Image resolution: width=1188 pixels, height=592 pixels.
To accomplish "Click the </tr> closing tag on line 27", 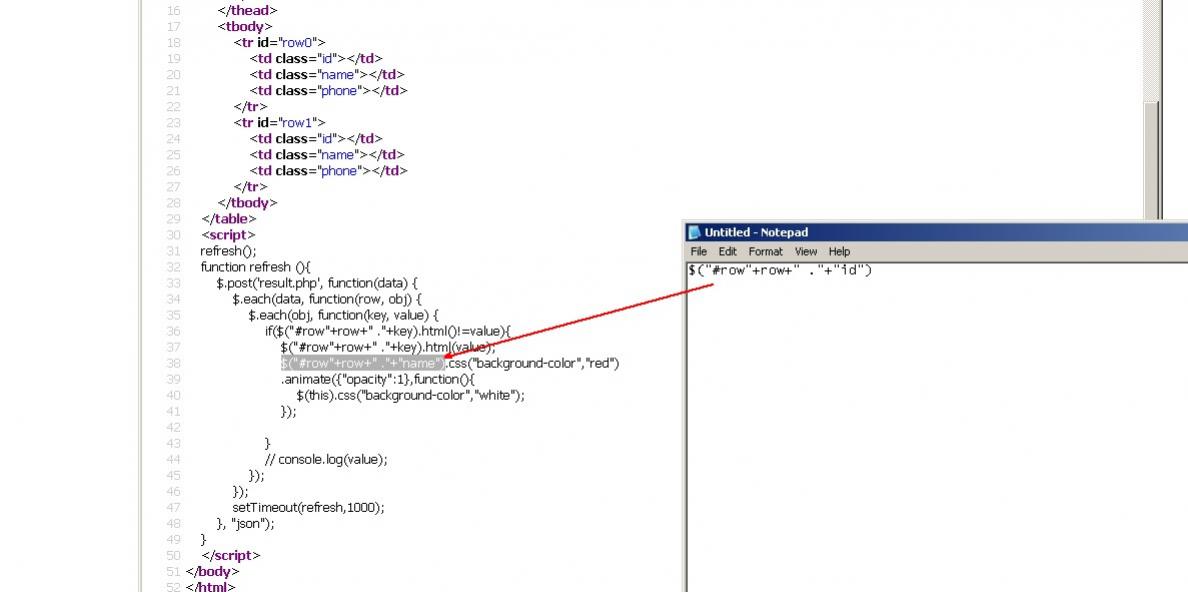I will 250,186.
